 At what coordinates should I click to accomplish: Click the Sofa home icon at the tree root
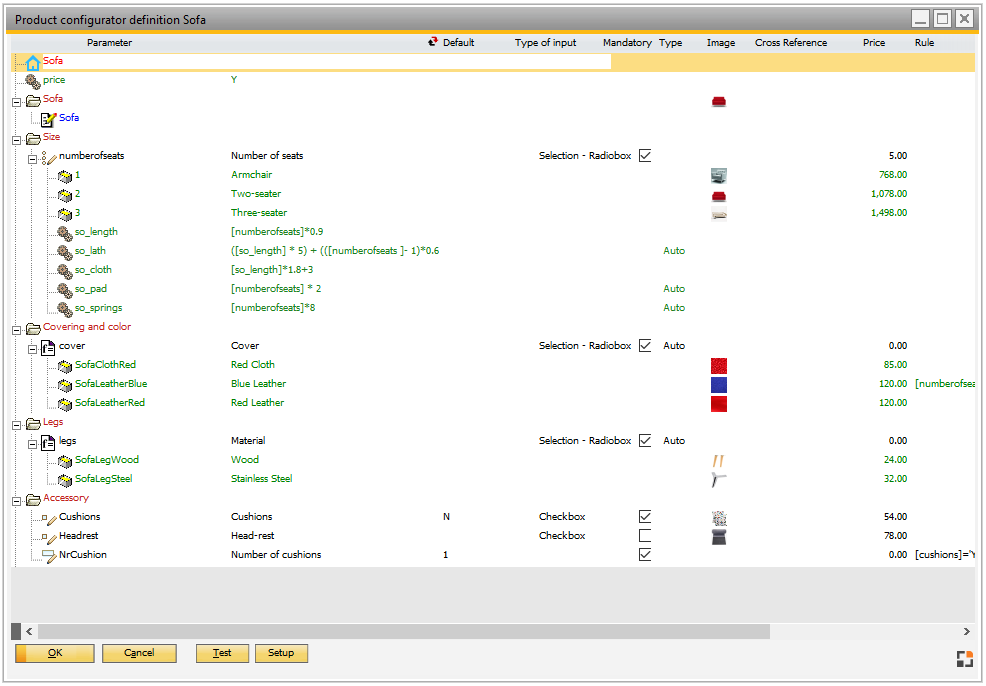tap(31, 61)
